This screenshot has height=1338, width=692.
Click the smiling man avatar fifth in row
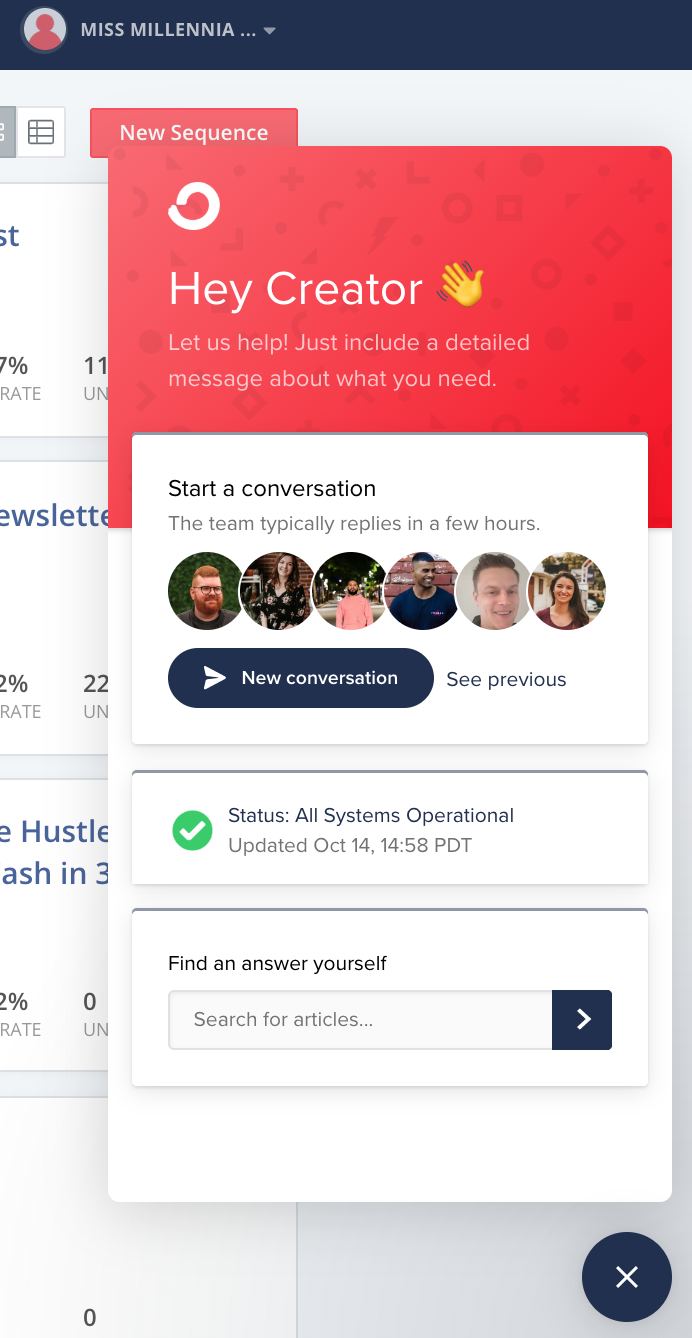494,591
